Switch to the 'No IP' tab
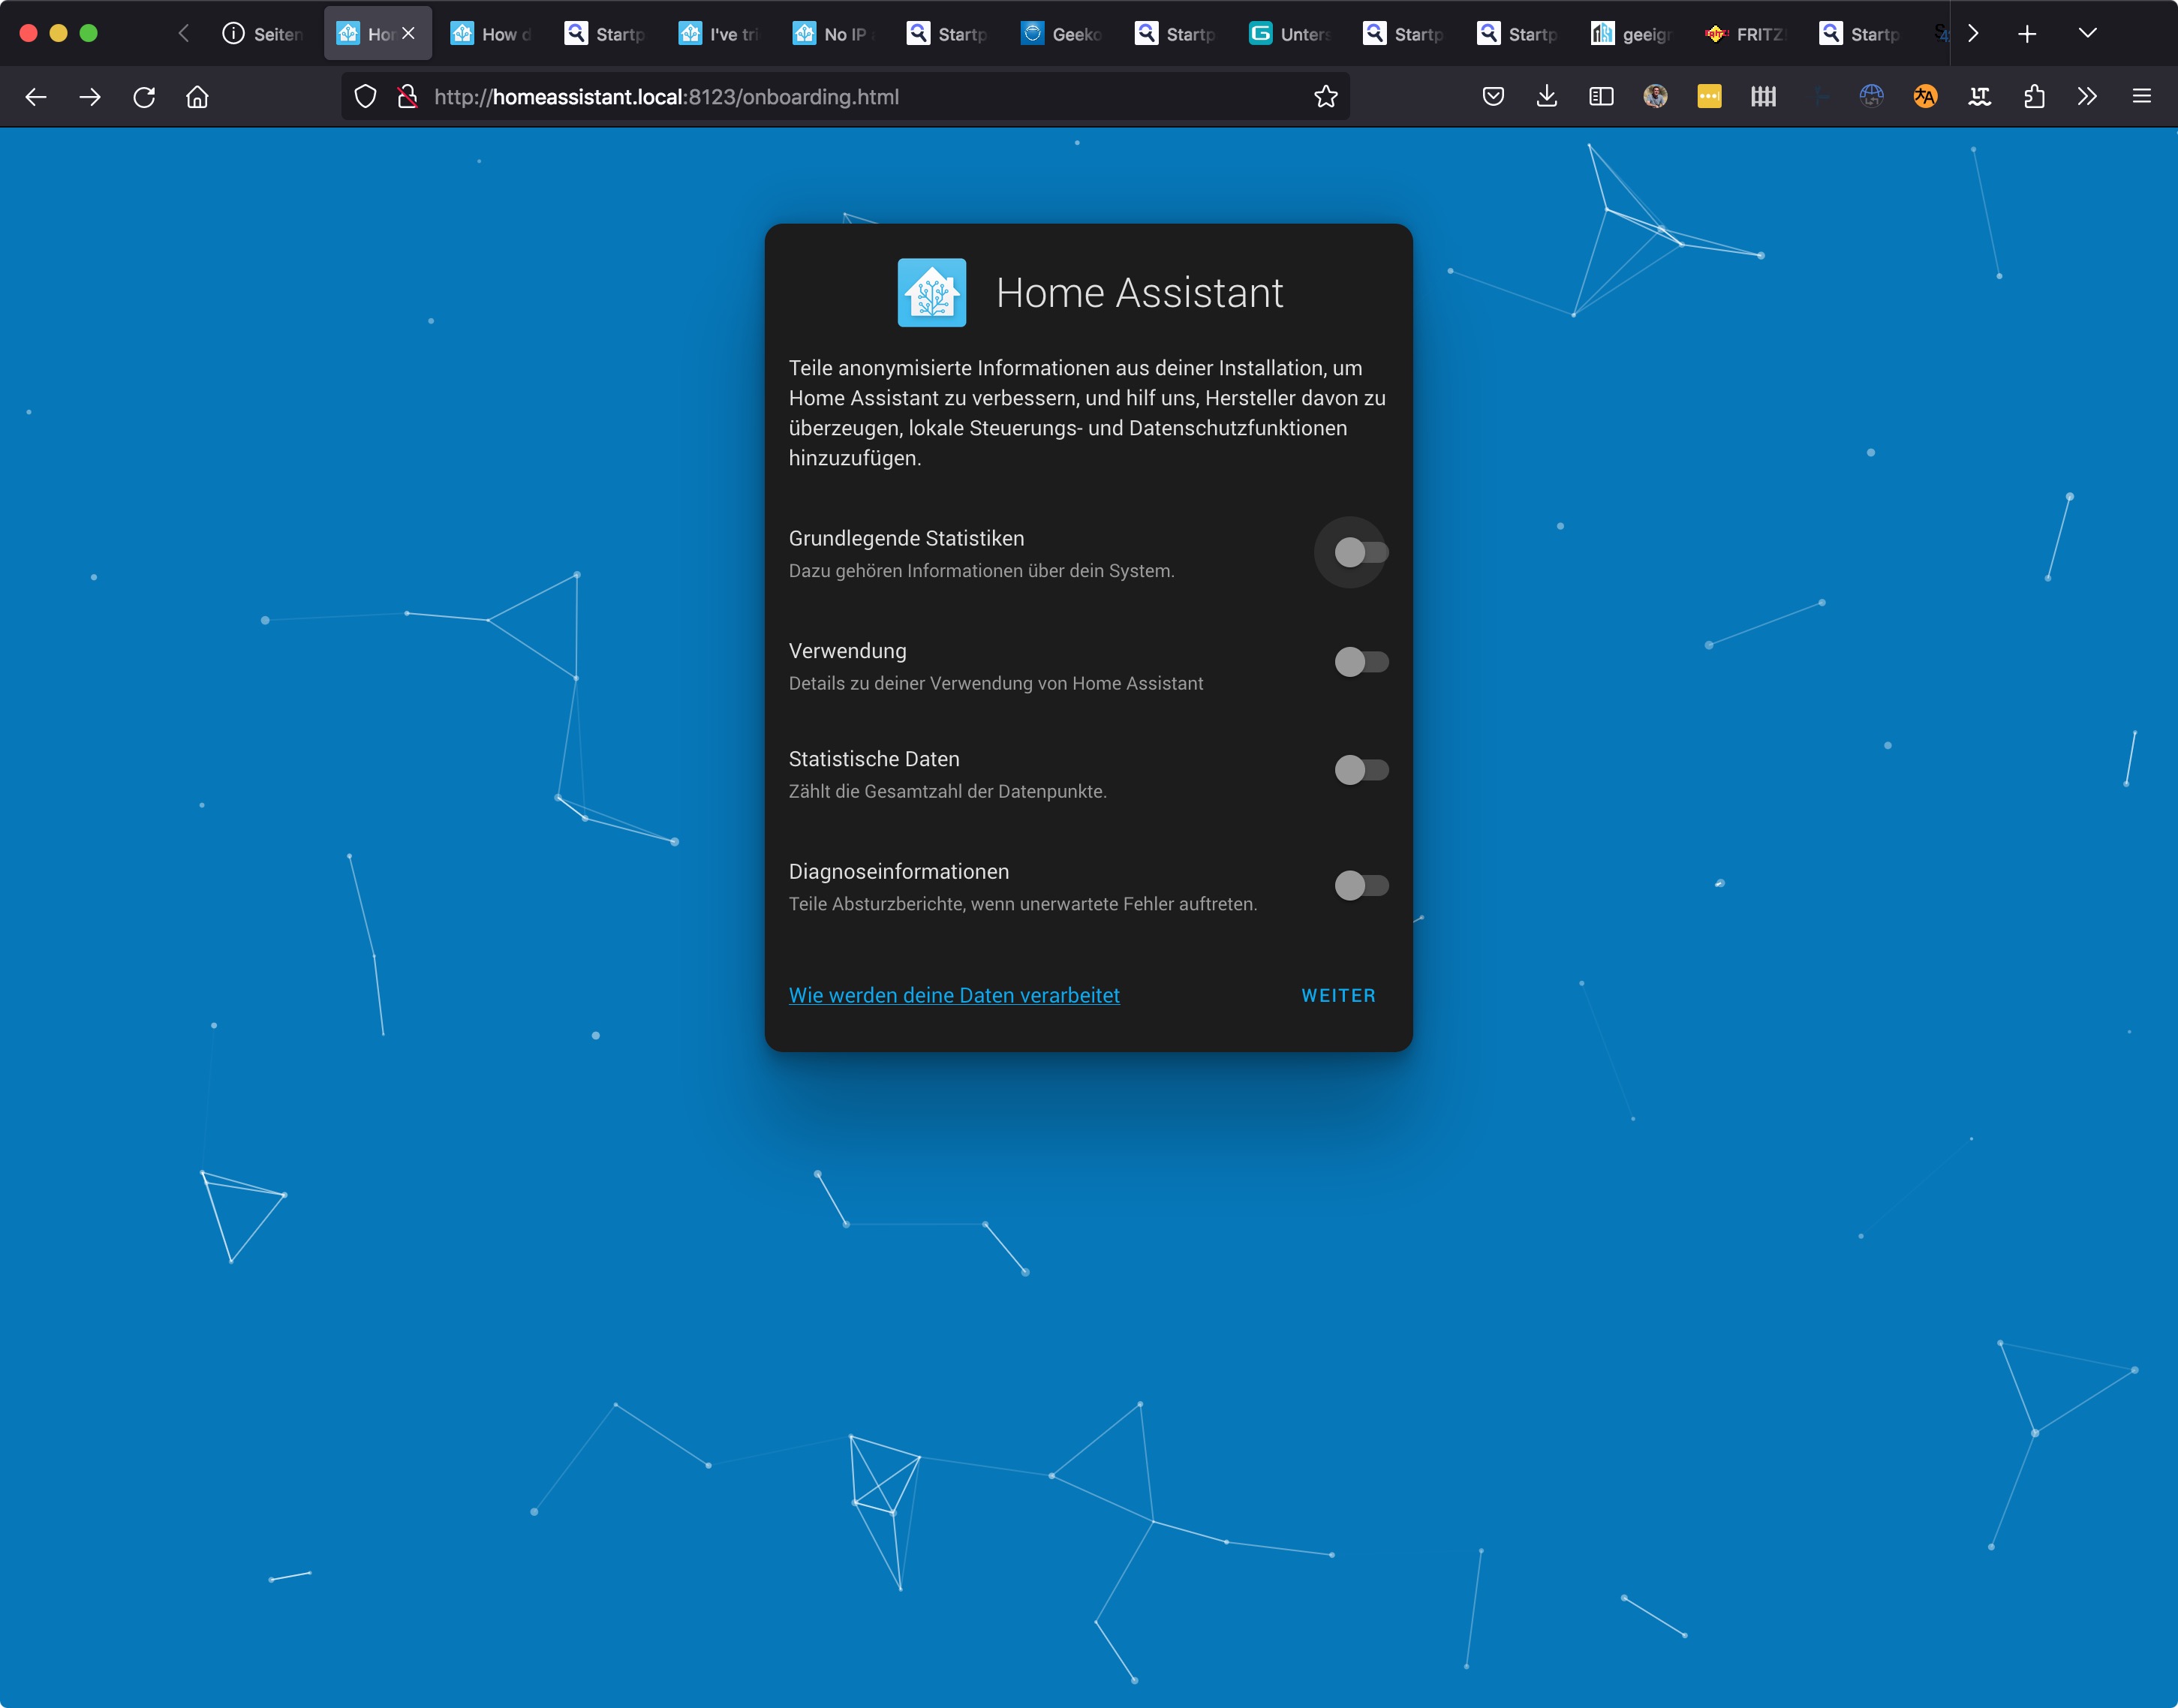This screenshot has width=2178, height=1708. (x=835, y=34)
